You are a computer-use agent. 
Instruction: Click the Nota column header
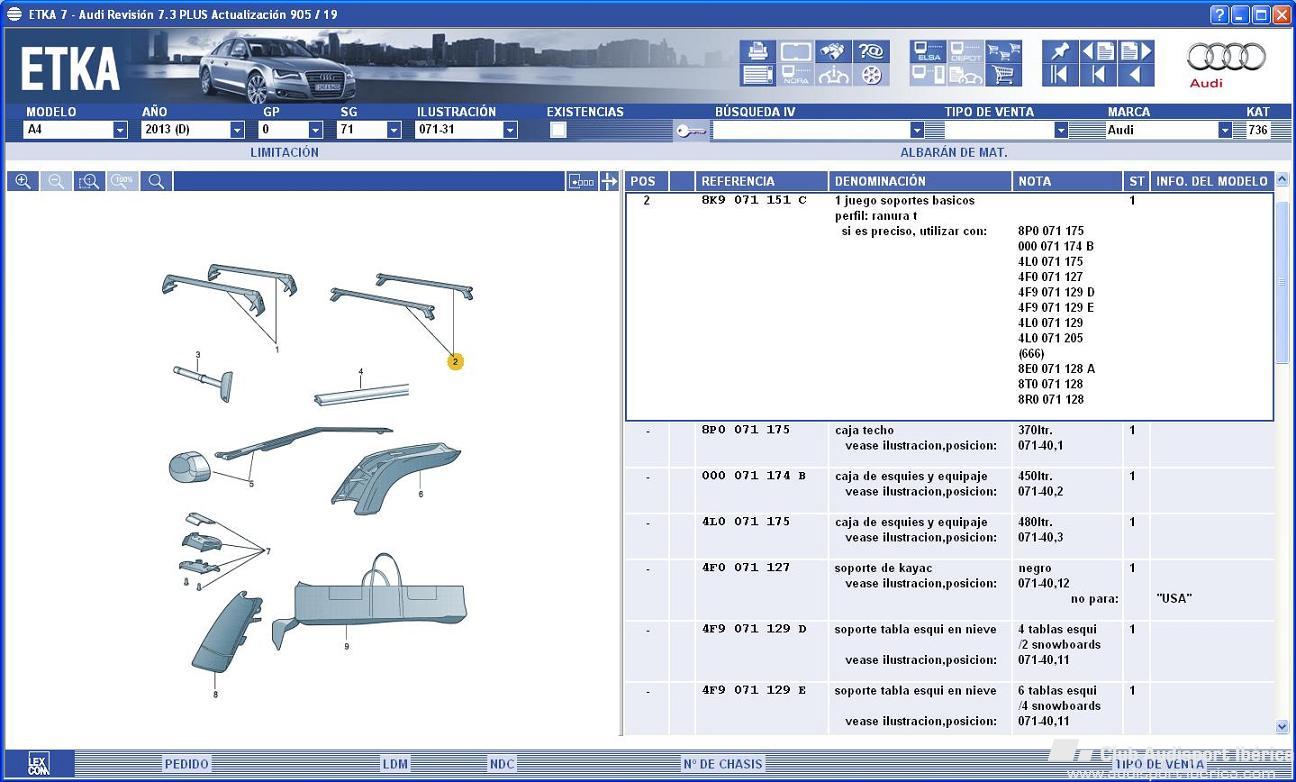[1068, 181]
